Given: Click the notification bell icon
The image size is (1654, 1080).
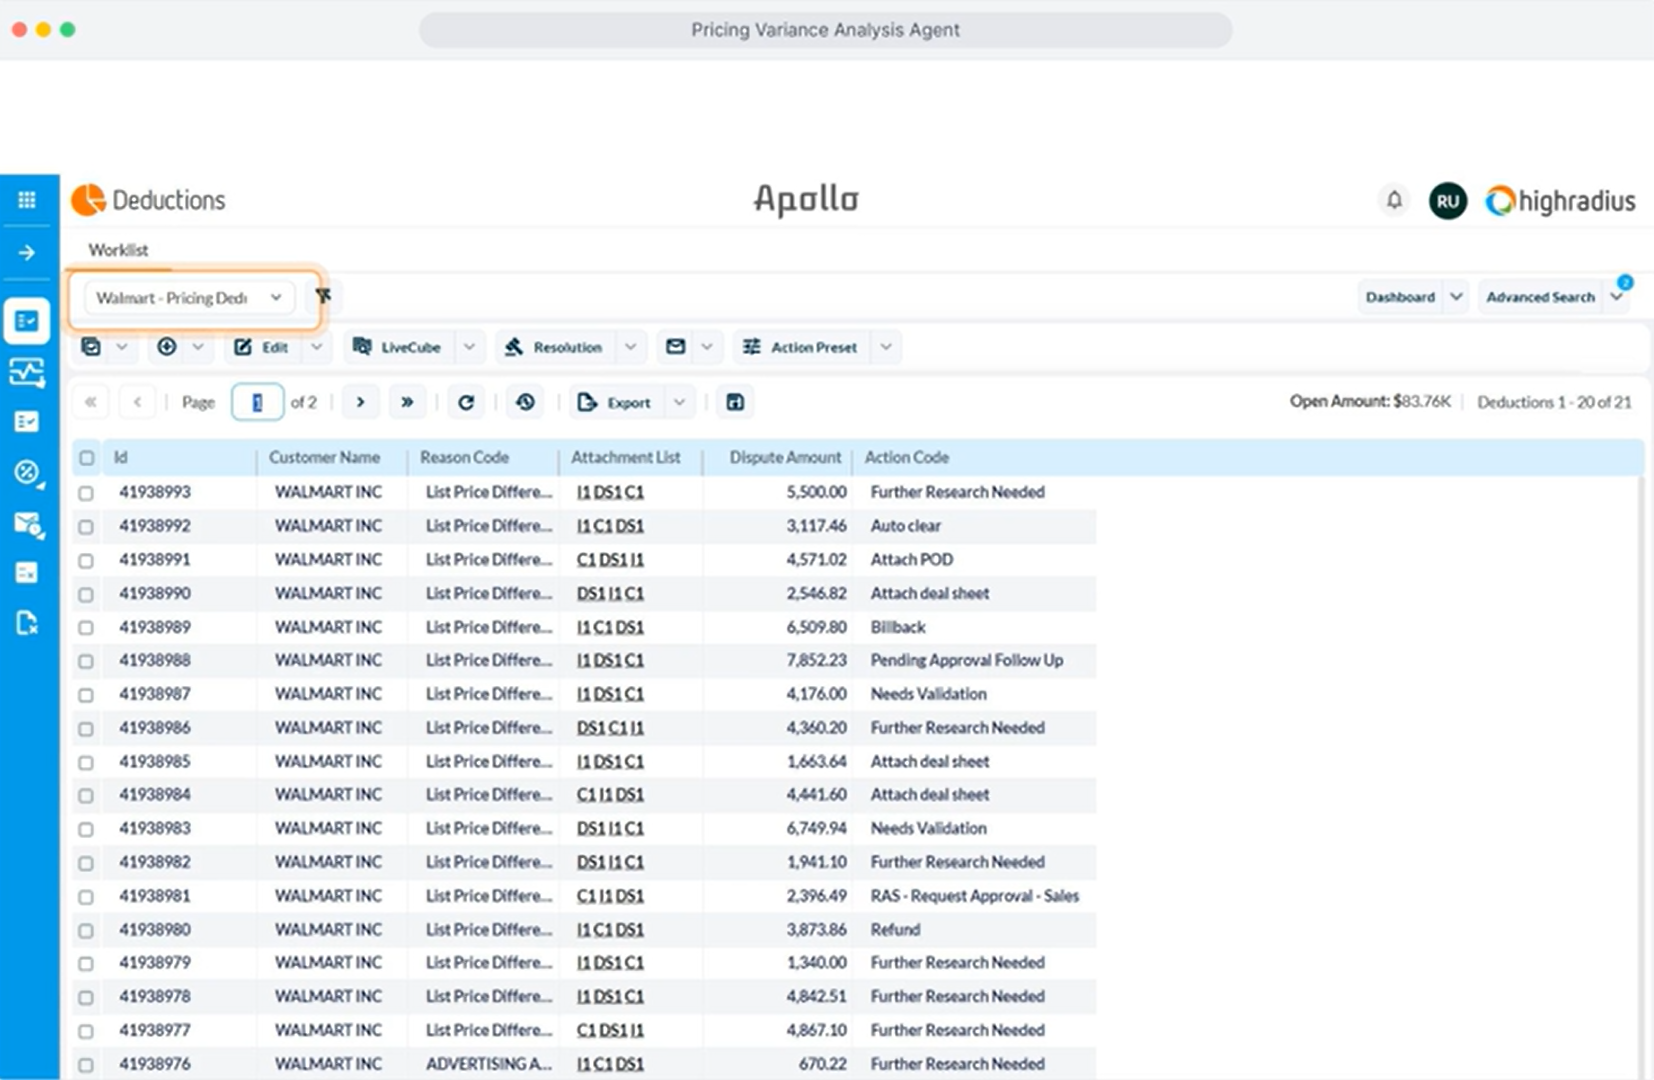Looking at the screenshot, I should [x=1394, y=200].
